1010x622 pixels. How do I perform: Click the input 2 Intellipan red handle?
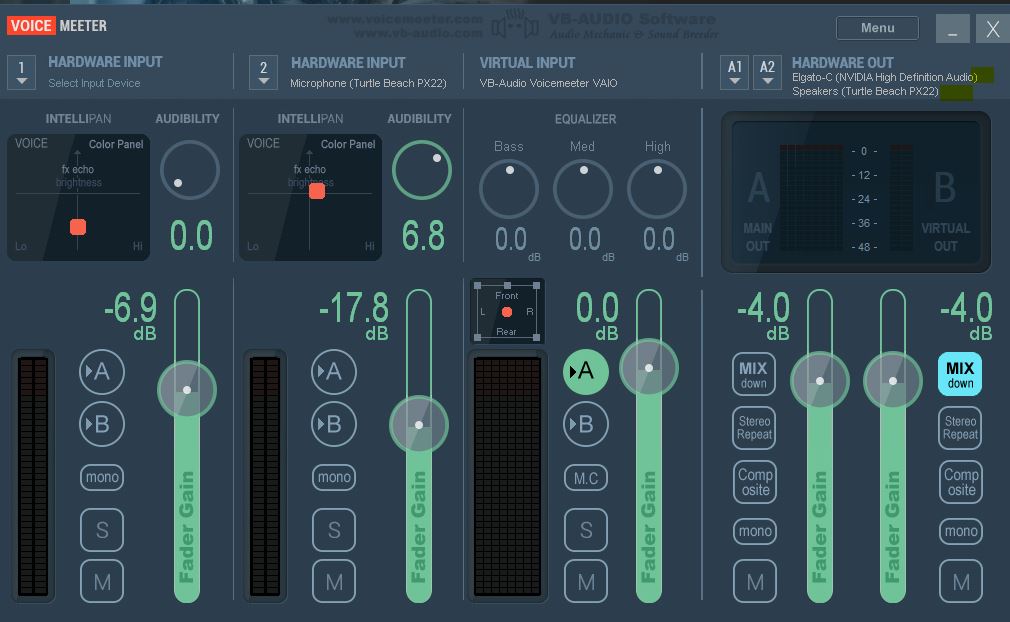[317, 191]
